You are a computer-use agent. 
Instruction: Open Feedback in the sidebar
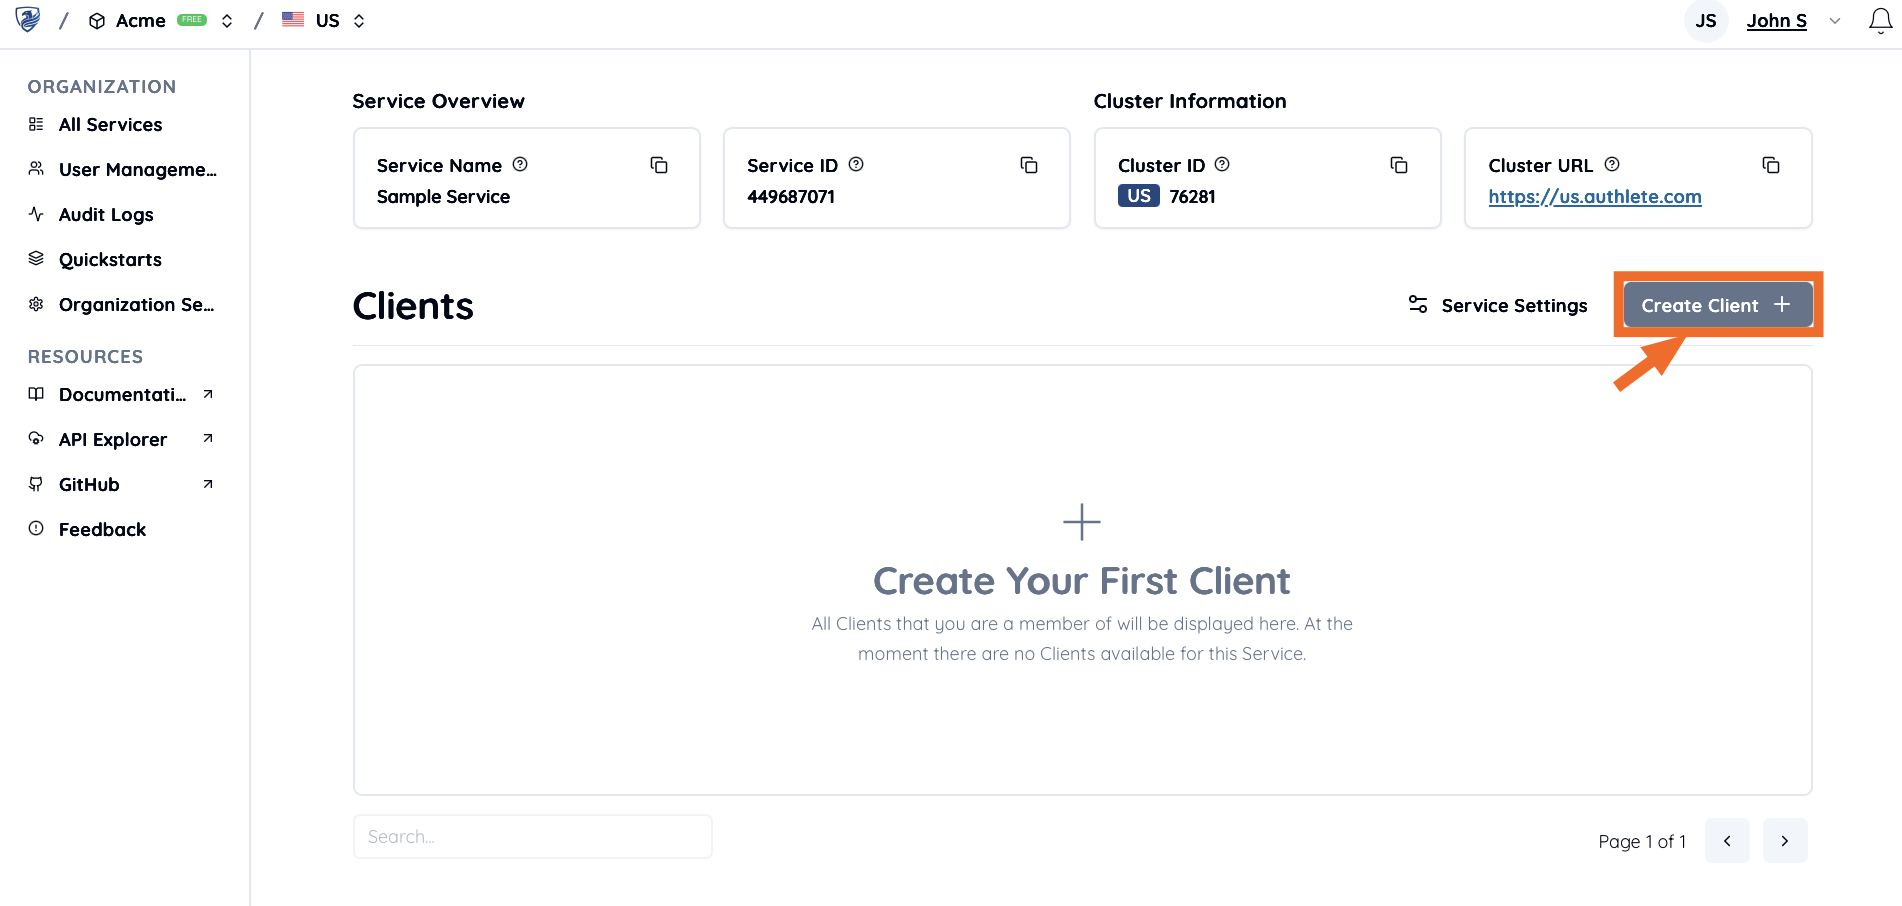102,530
